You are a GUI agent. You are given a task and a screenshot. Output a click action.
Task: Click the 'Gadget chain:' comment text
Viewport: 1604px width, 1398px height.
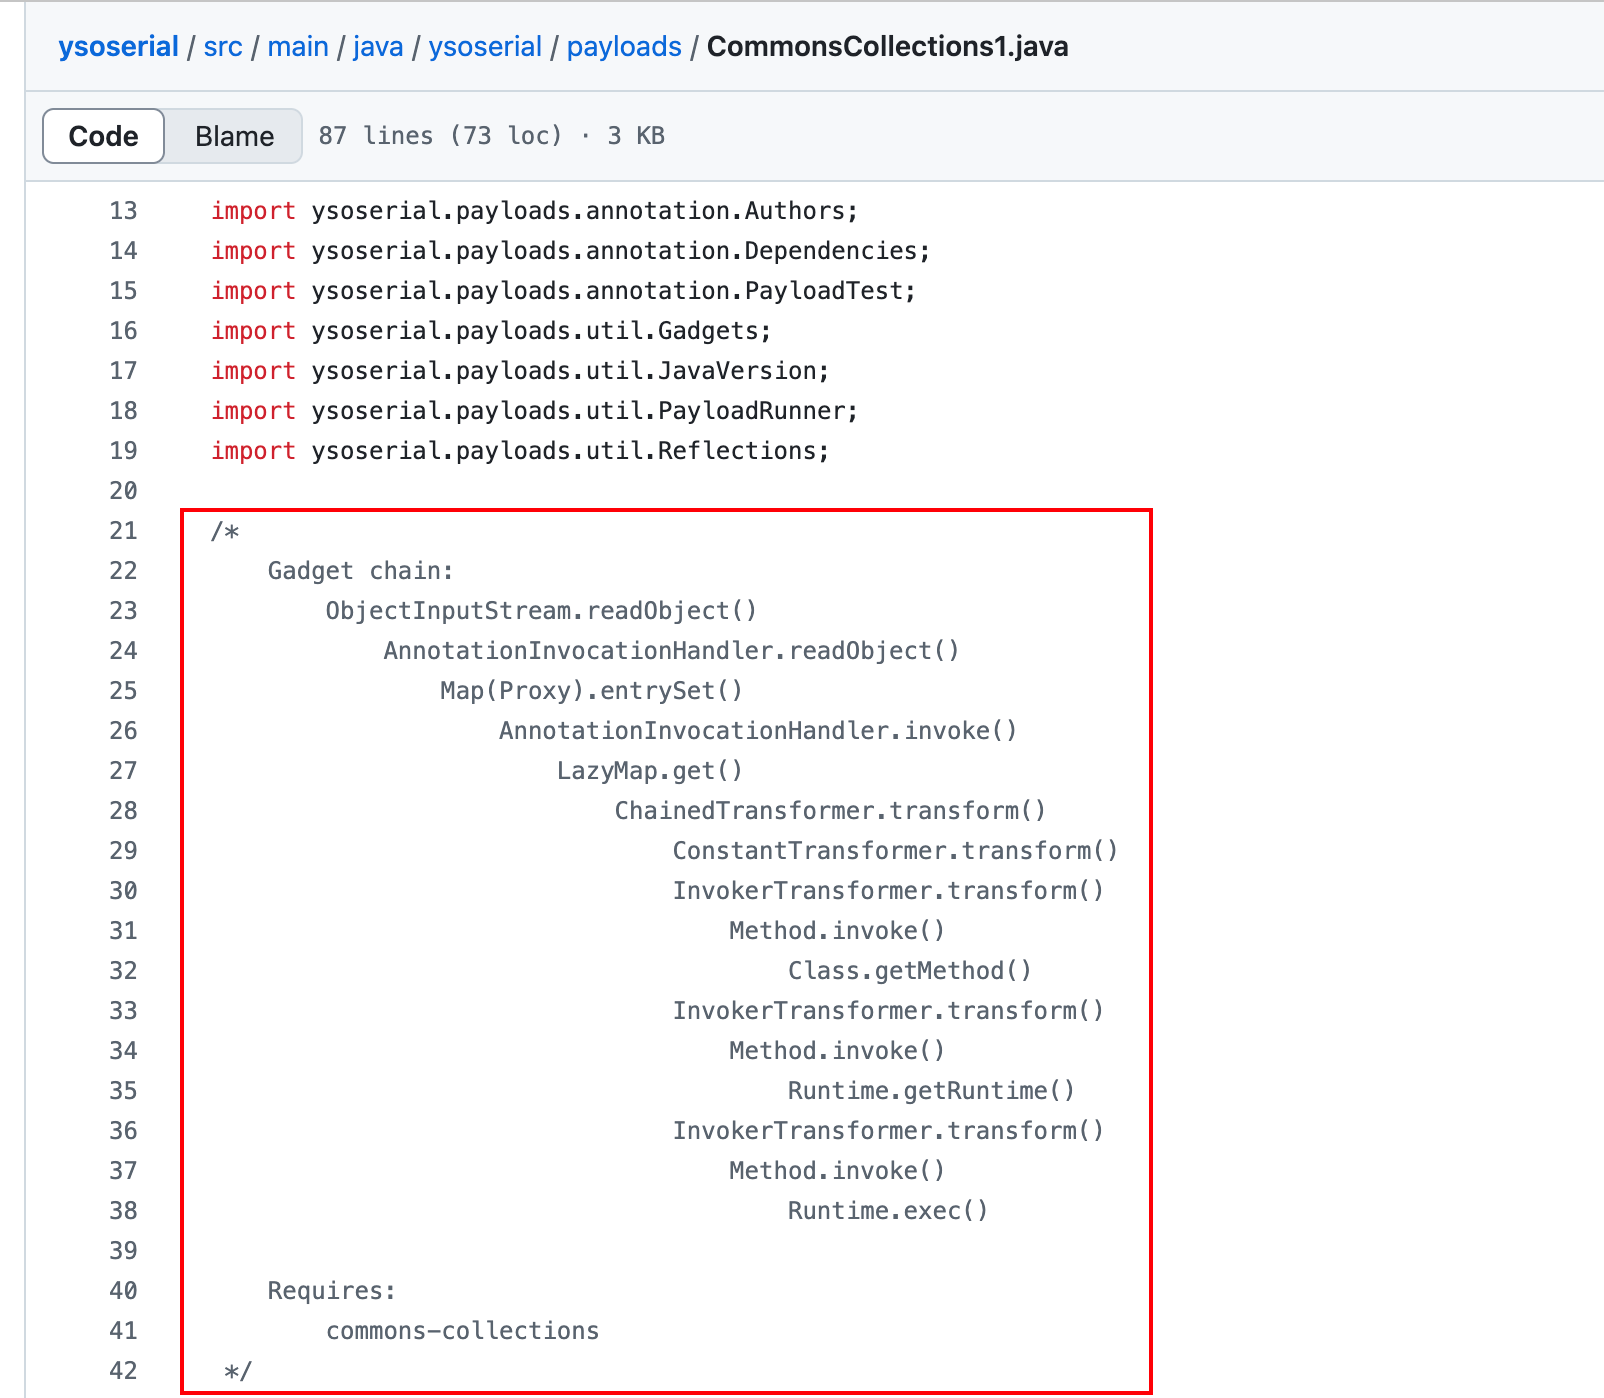tap(361, 571)
